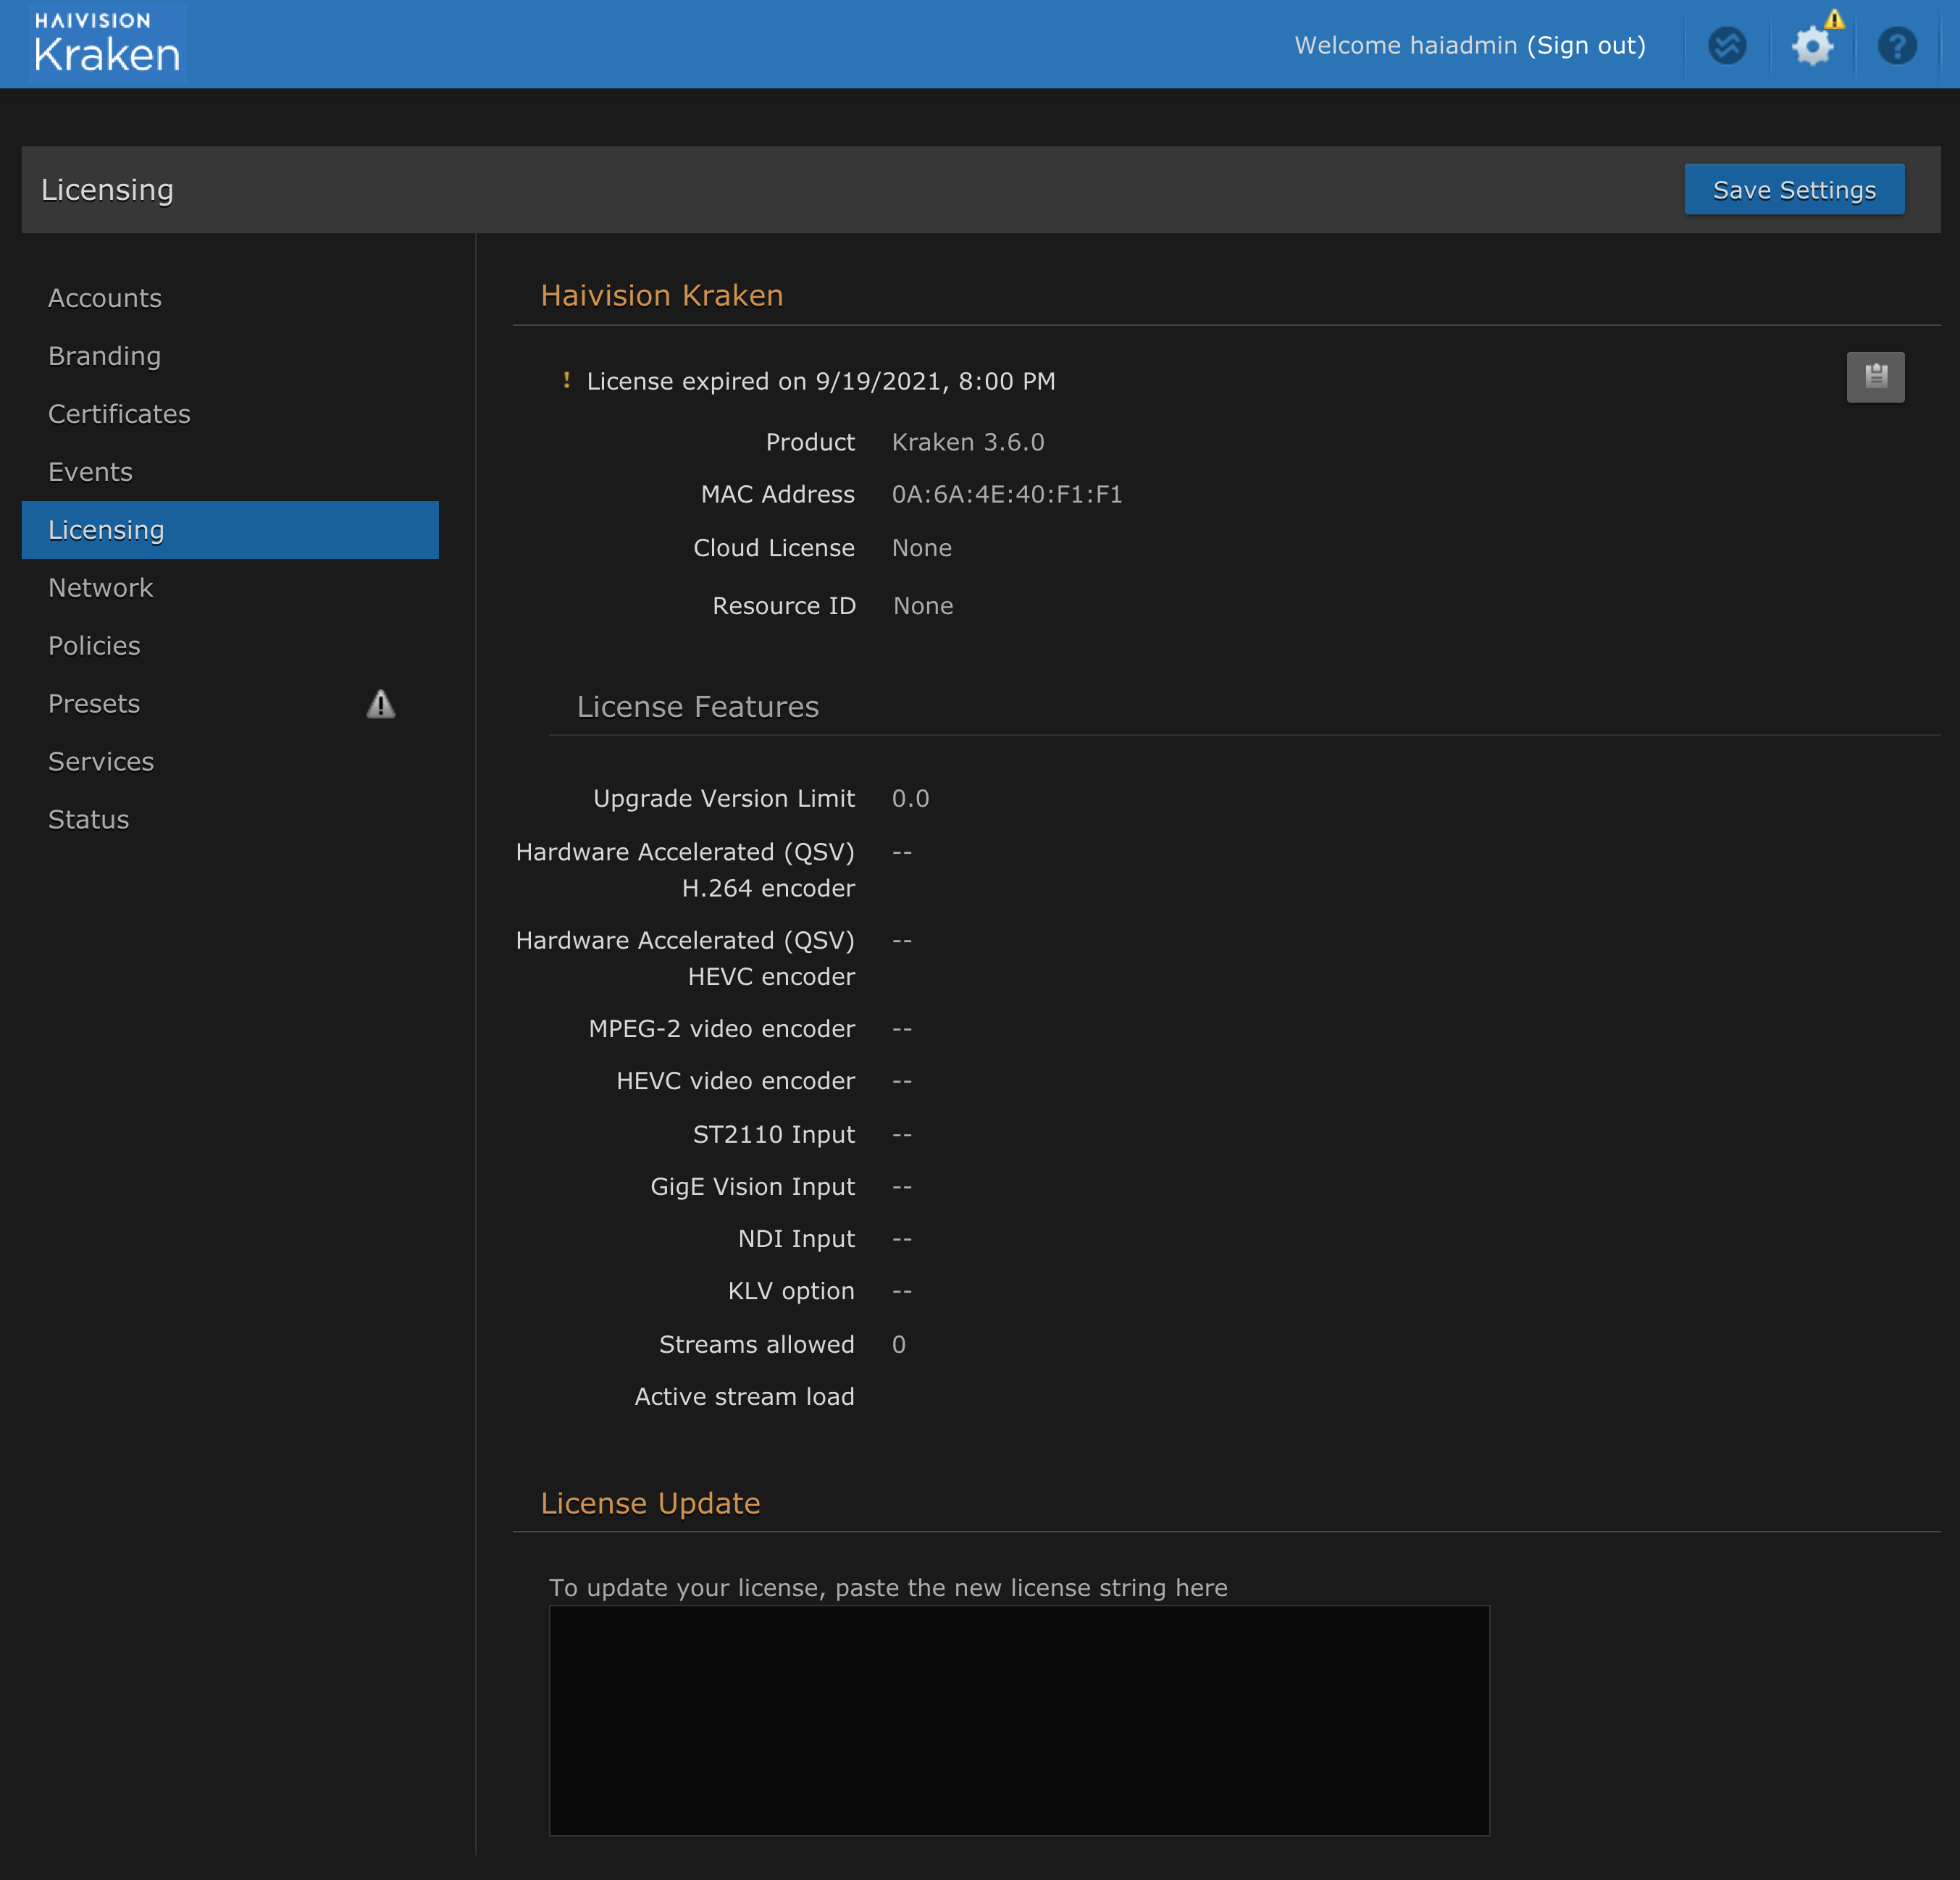Click the license string input area
This screenshot has width=1960, height=1880.
click(1018, 1721)
